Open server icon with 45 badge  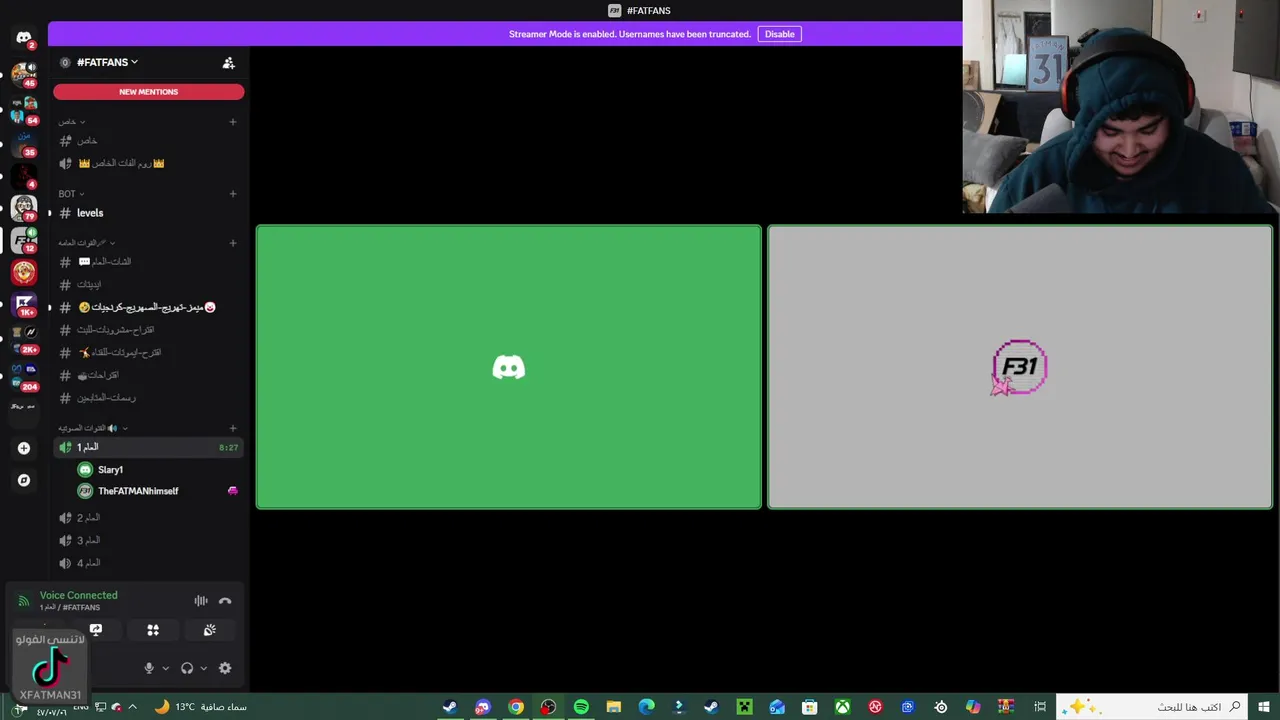tap(24, 73)
